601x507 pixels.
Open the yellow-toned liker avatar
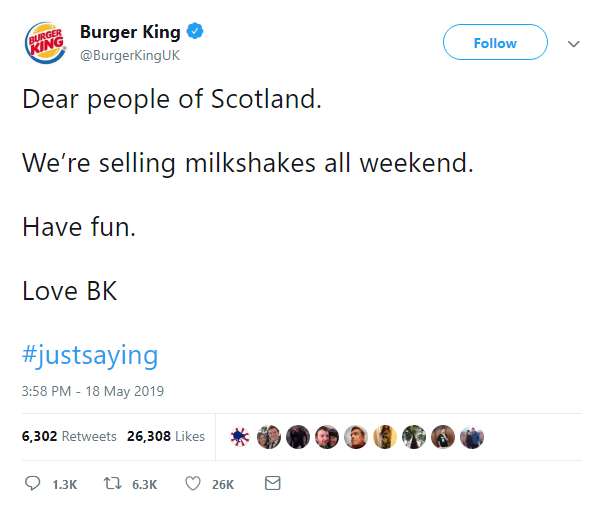(x=385, y=437)
